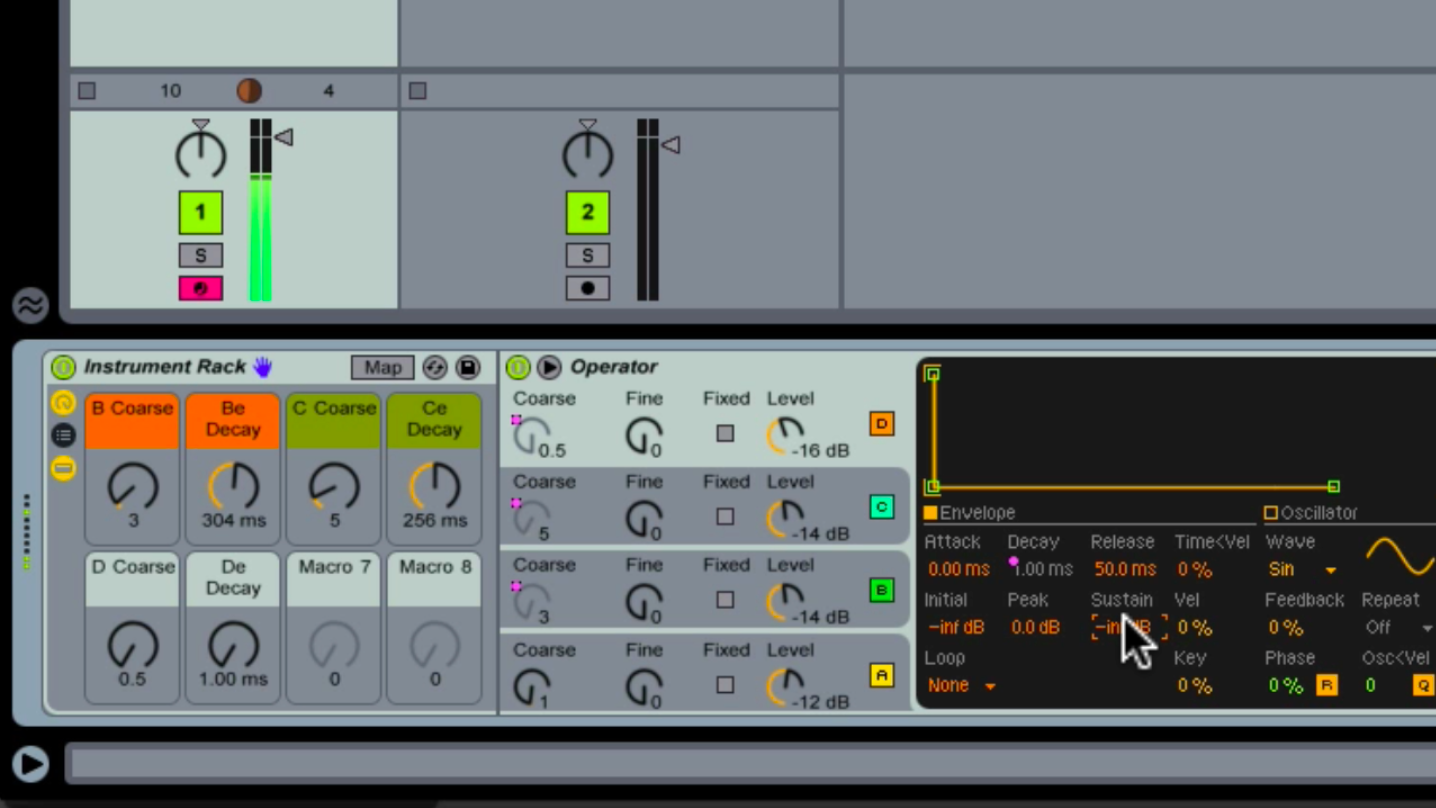The image size is (1436, 808).
Task: Click the Be Decay macro knob
Action: pos(233,486)
